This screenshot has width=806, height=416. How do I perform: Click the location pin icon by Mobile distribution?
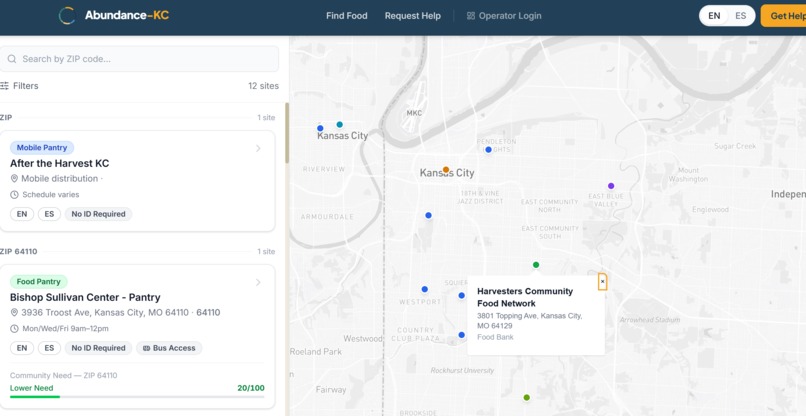(x=14, y=178)
